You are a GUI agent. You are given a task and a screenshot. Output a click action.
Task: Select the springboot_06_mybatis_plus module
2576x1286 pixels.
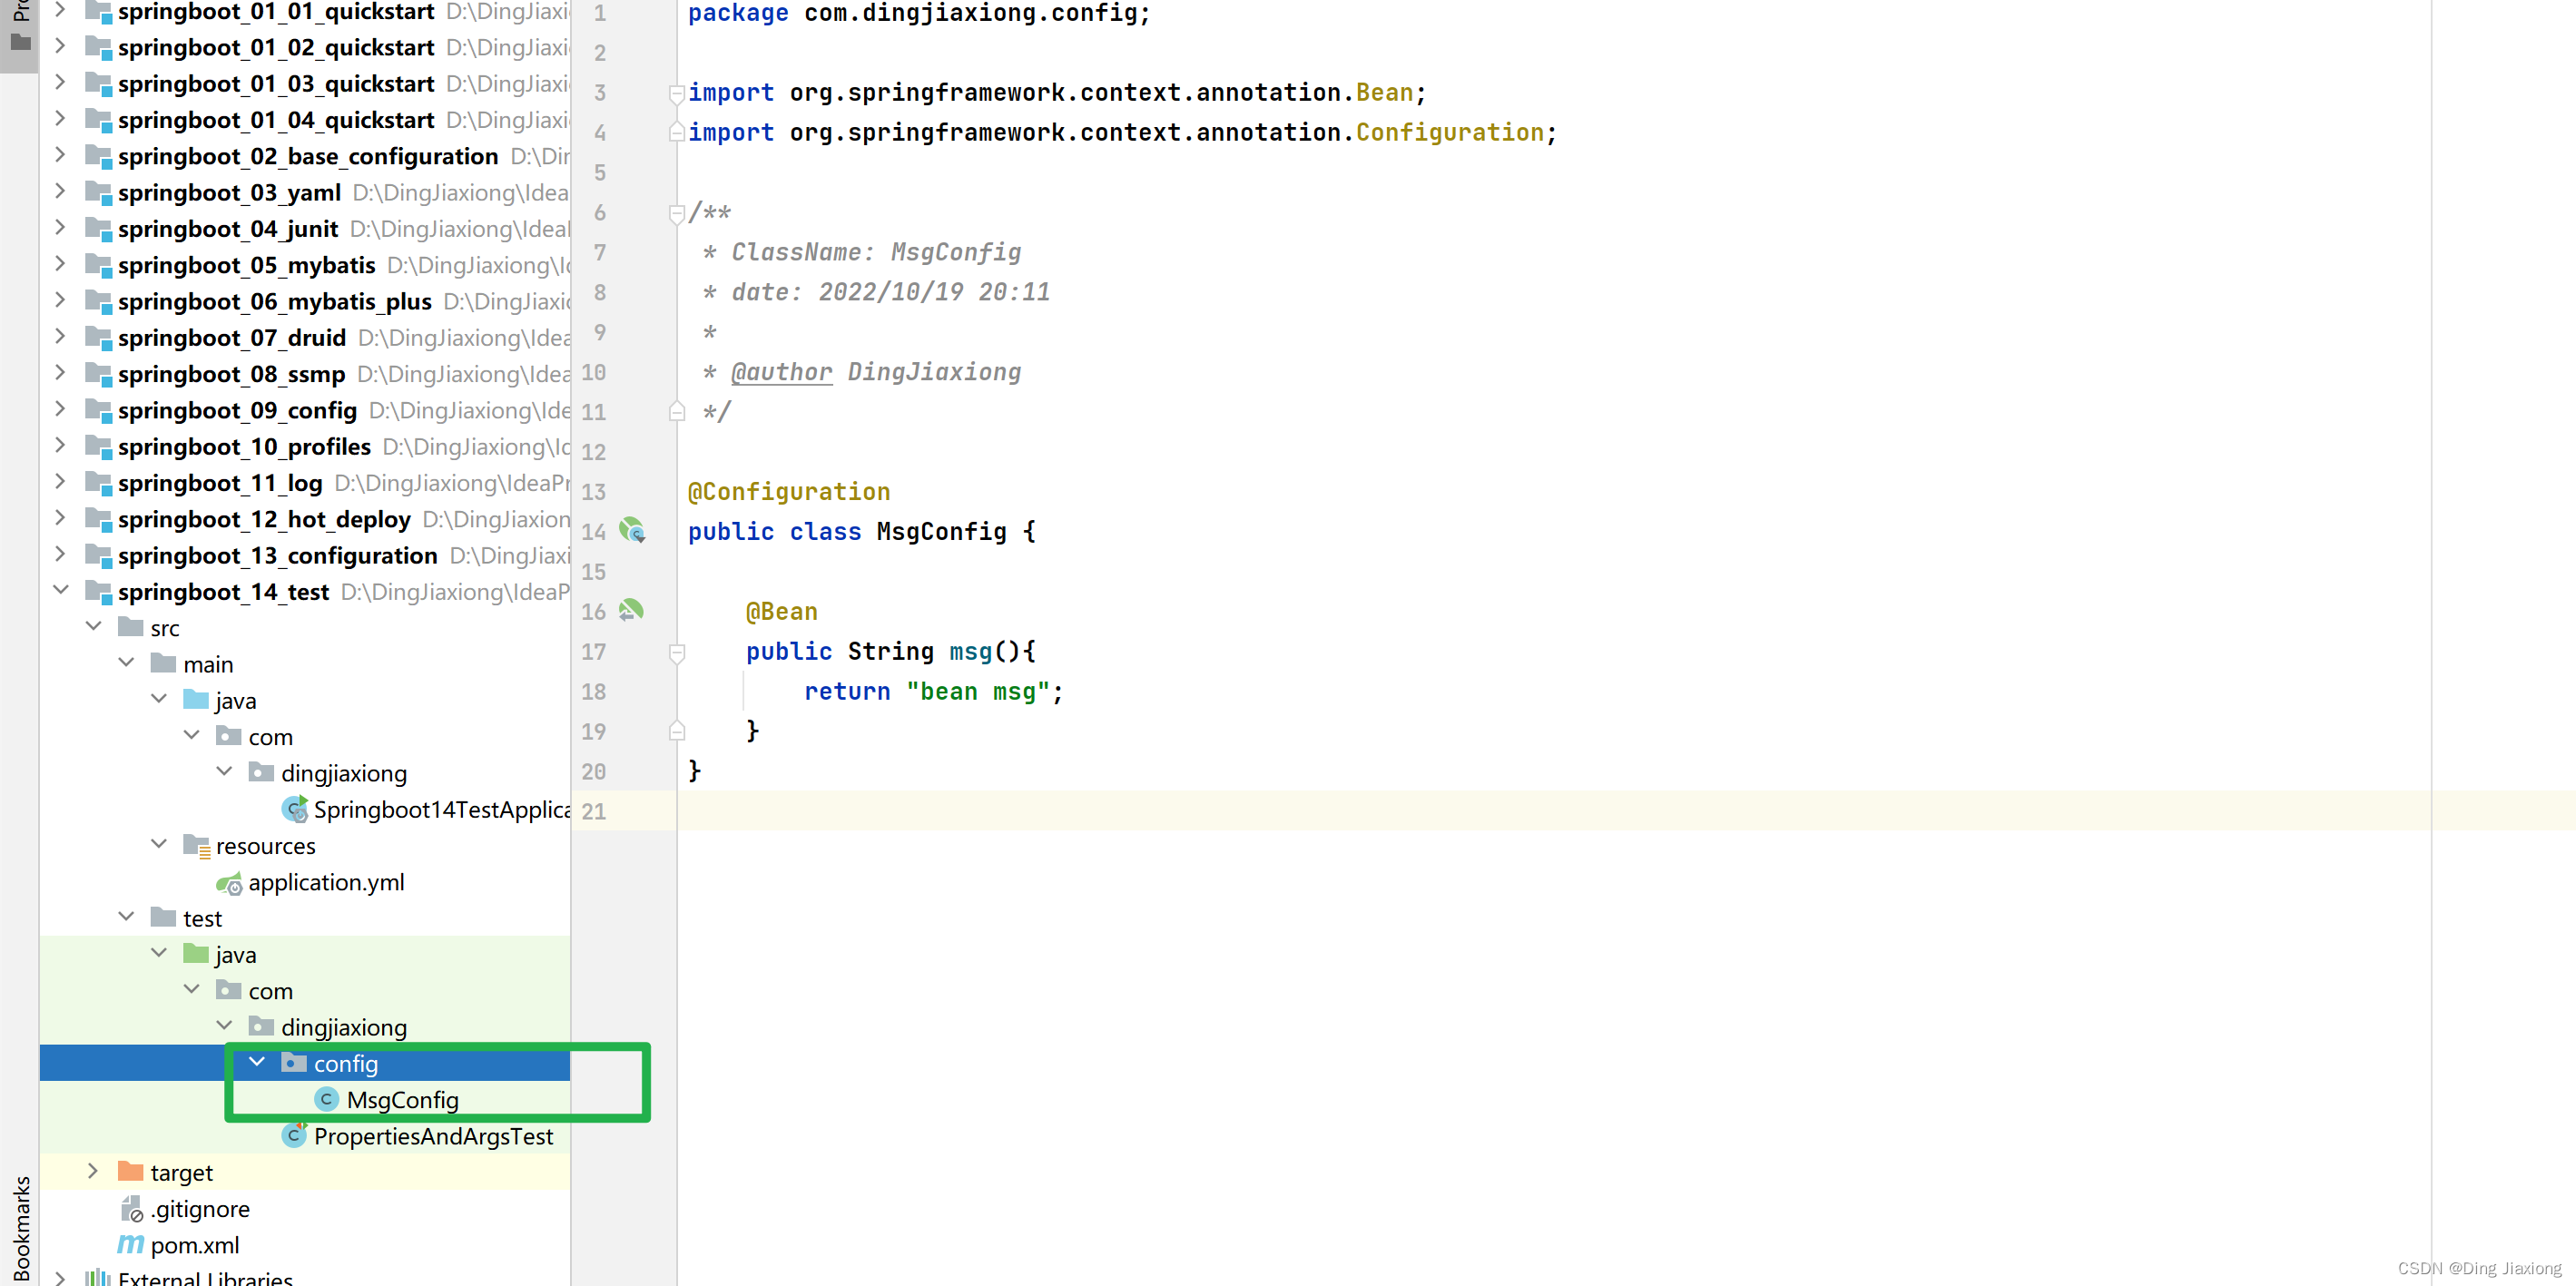(x=275, y=301)
